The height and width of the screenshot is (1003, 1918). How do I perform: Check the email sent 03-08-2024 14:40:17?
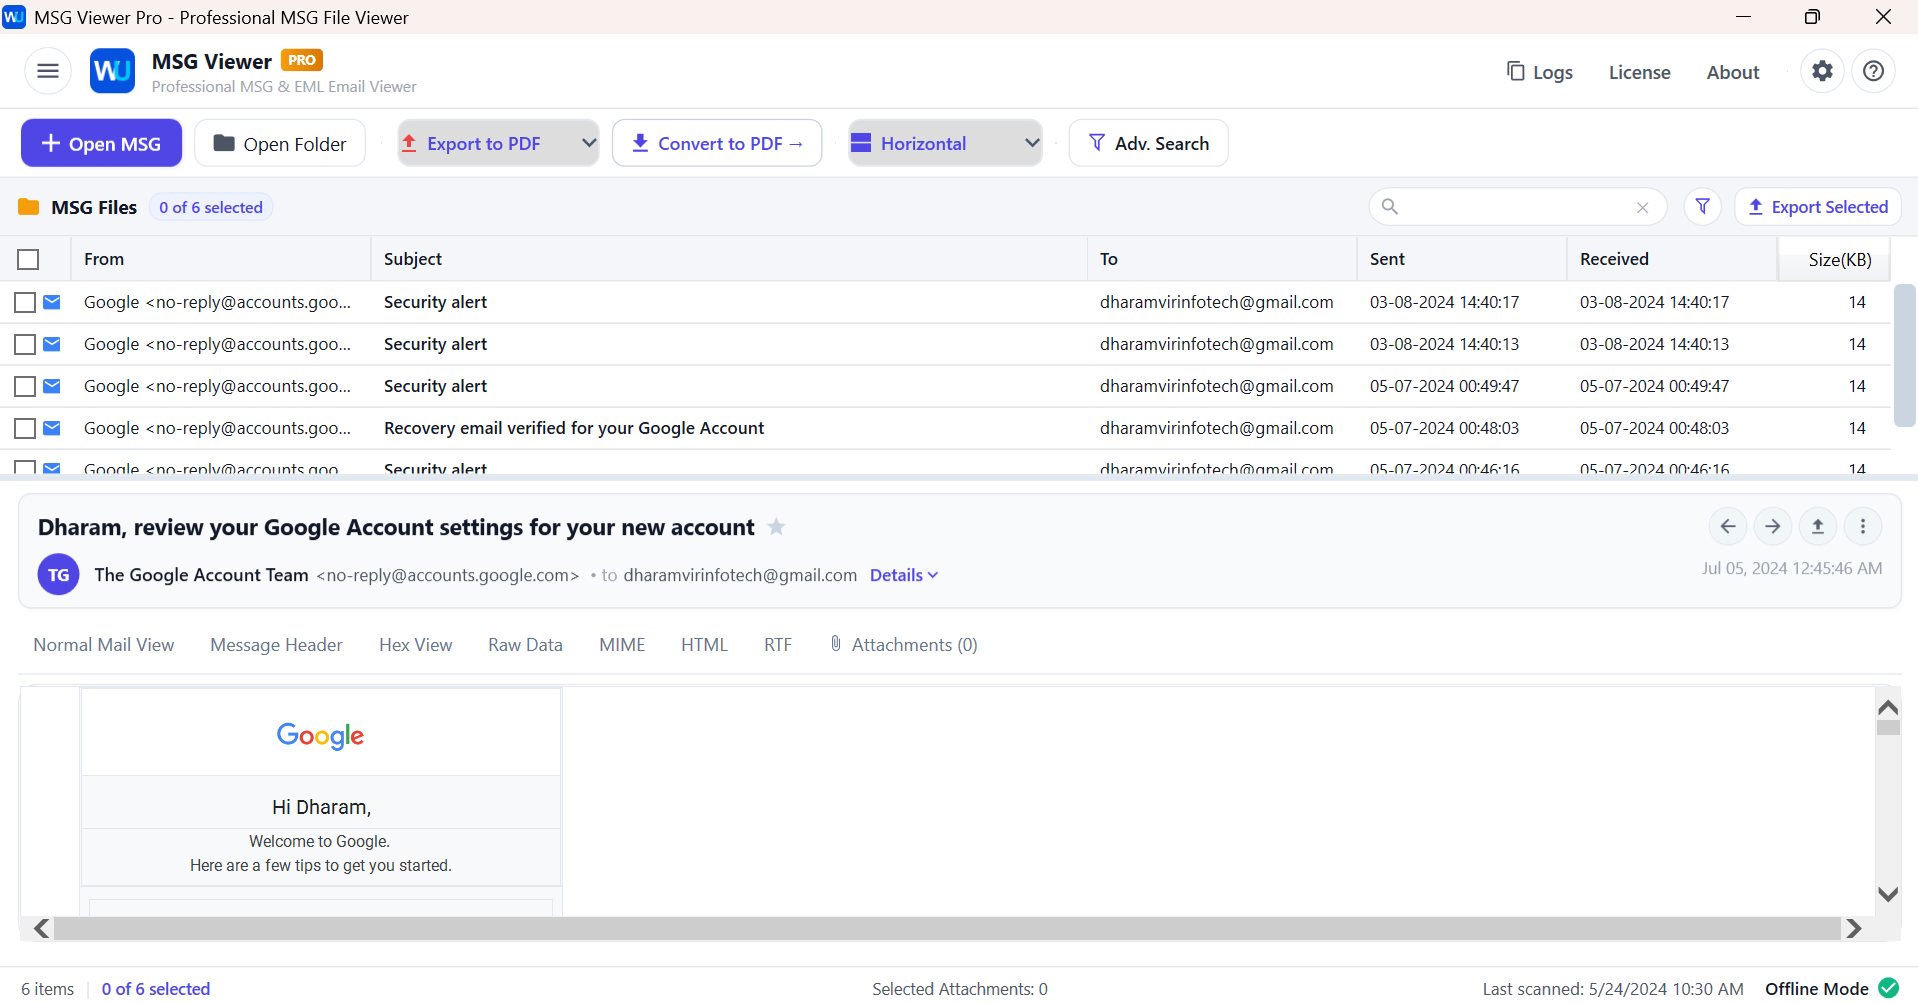[25, 302]
